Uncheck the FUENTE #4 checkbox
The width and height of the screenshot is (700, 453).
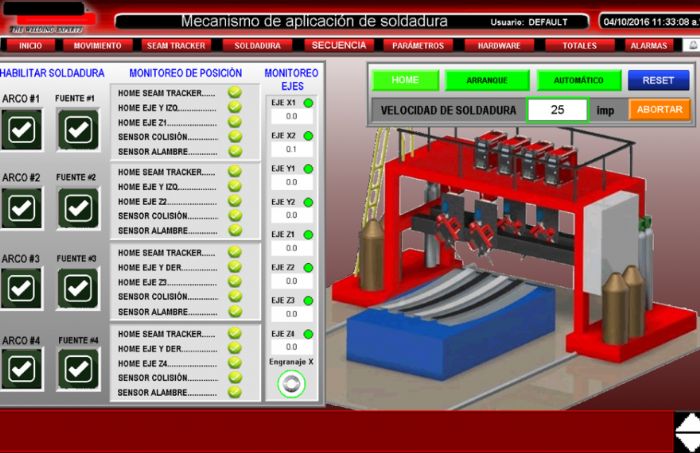(x=79, y=369)
